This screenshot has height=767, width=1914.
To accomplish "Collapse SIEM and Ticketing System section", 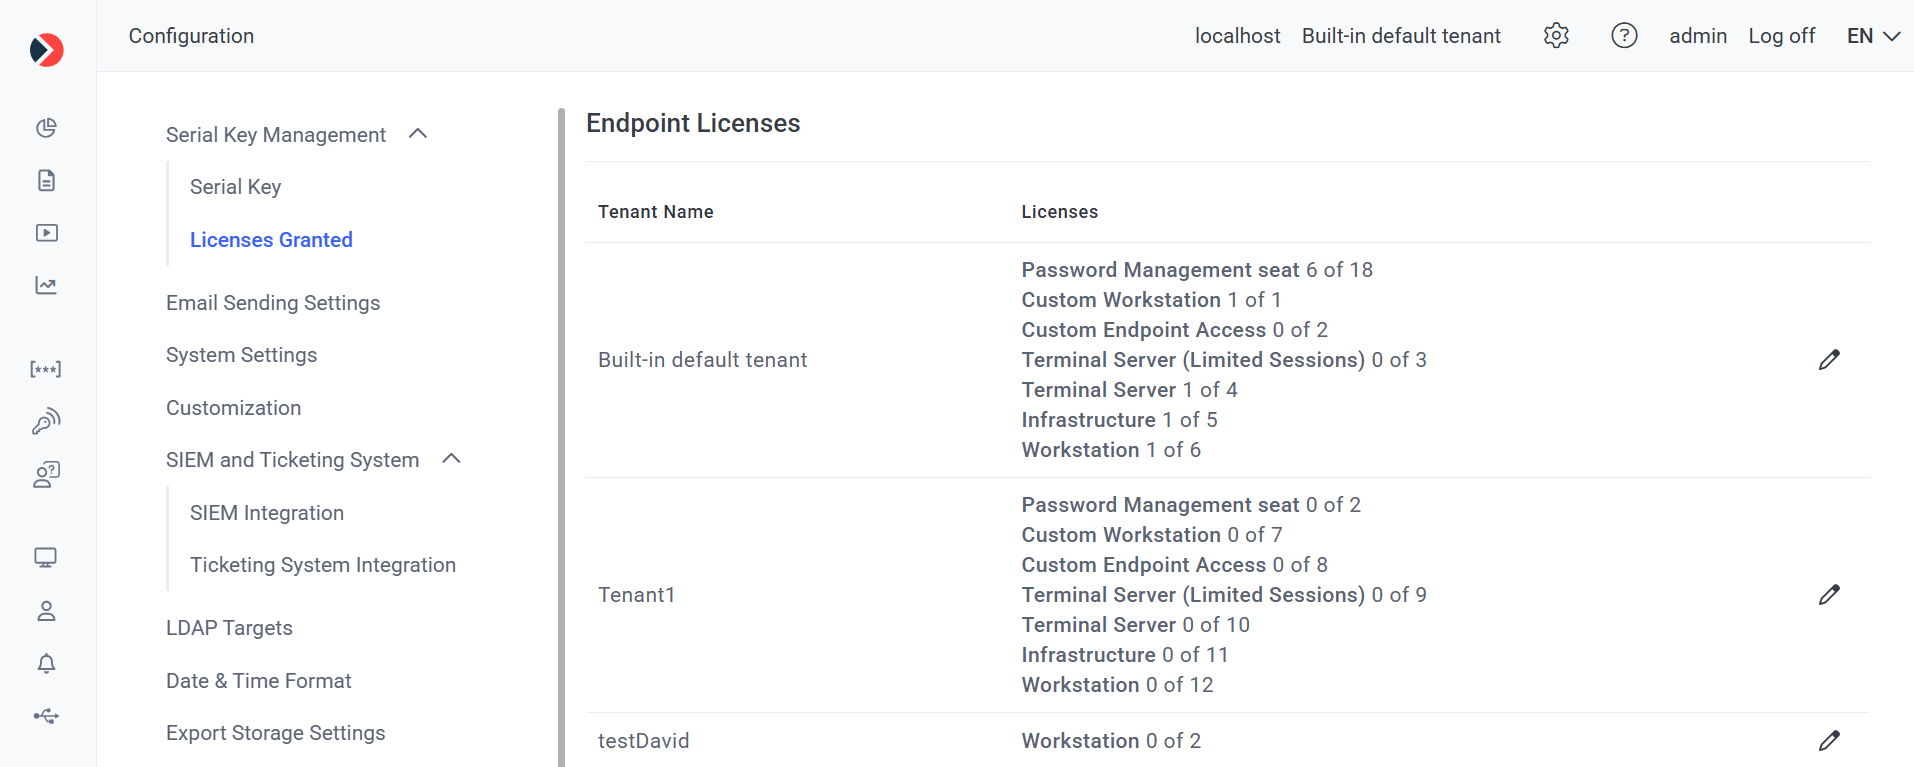I will [x=451, y=459].
